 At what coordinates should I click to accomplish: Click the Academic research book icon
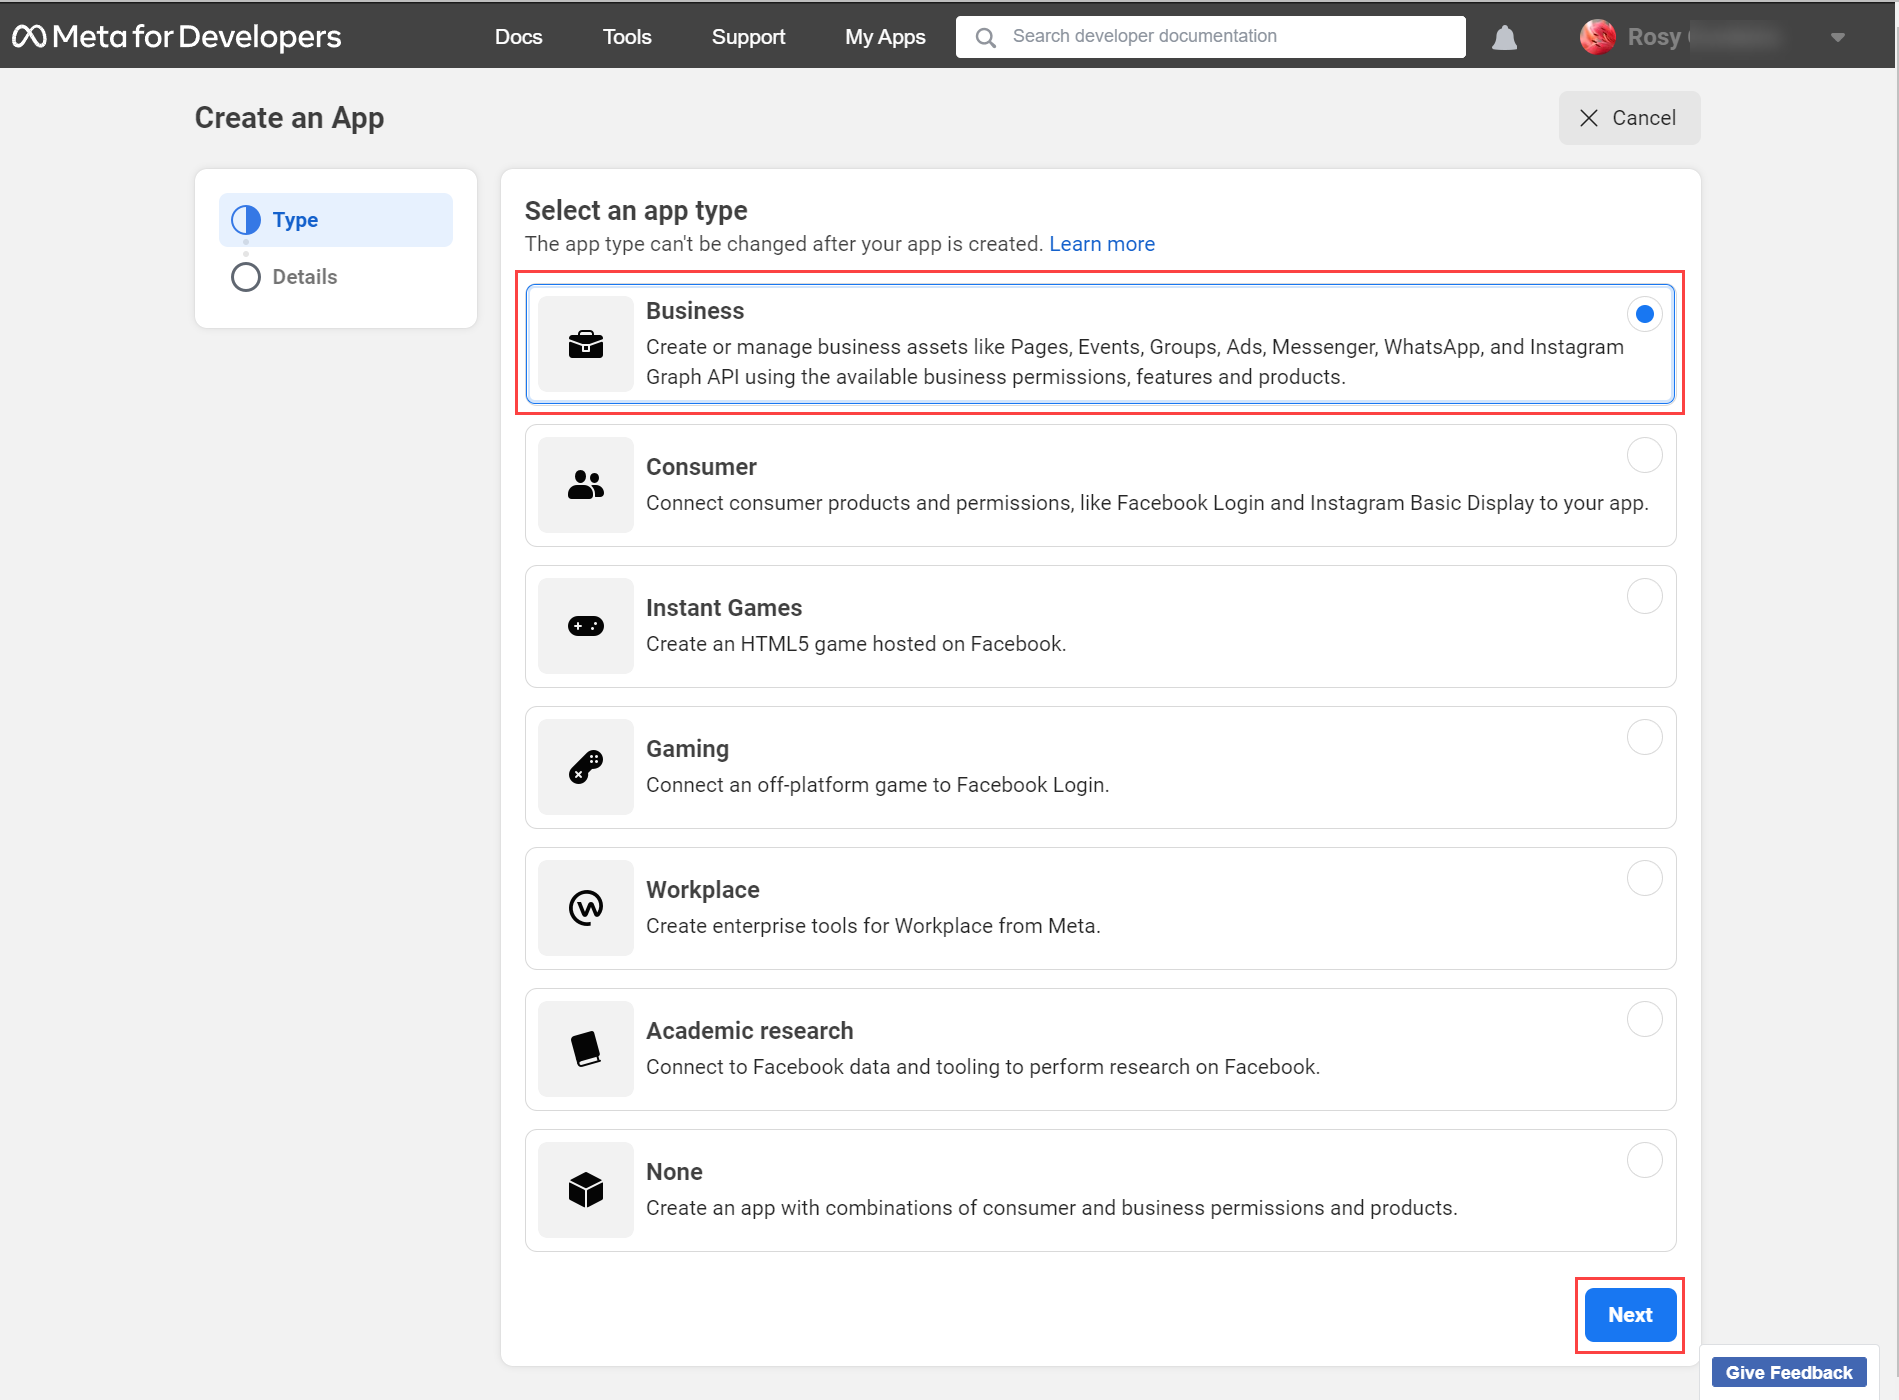point(585,1049)
